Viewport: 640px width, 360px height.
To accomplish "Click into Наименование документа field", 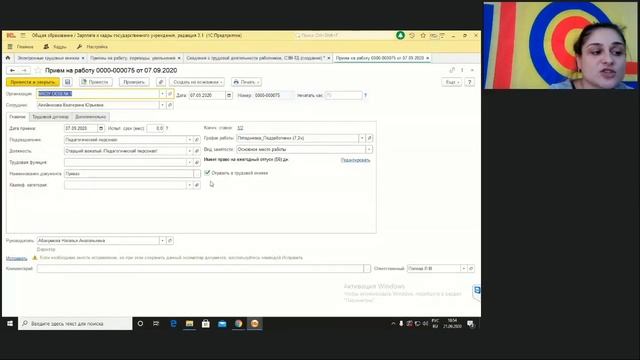I will click(129, 174).
